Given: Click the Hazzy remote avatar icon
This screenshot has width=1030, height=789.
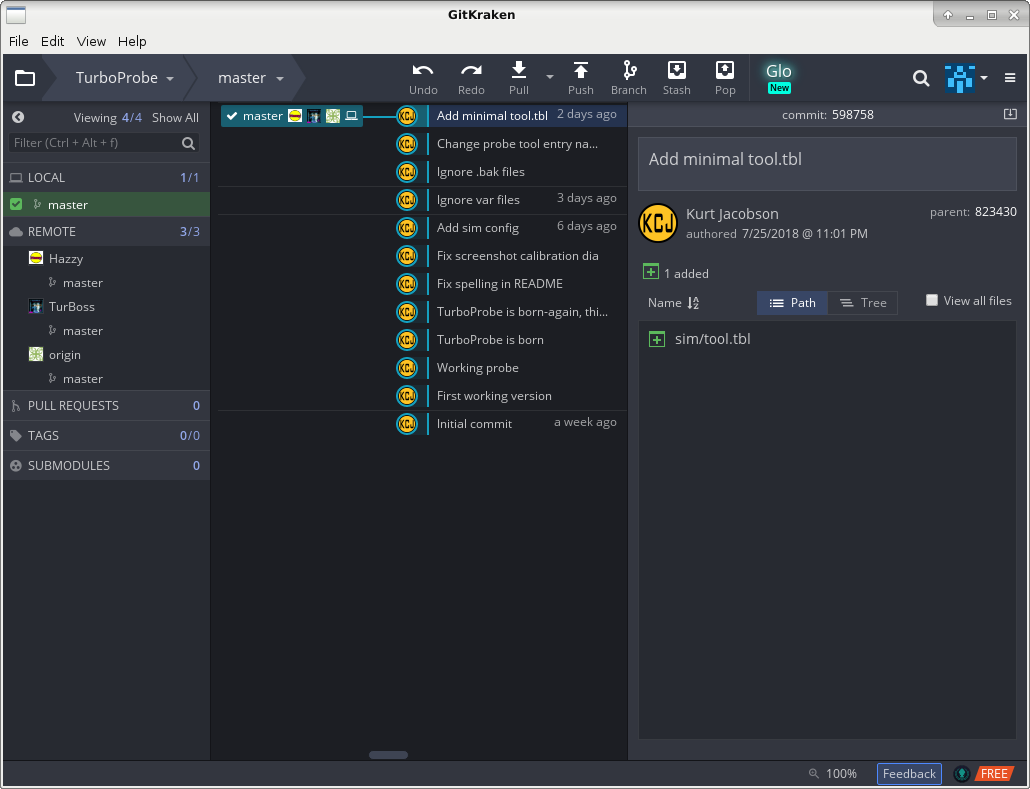Looking at the screenshot, I should (36, 258).
